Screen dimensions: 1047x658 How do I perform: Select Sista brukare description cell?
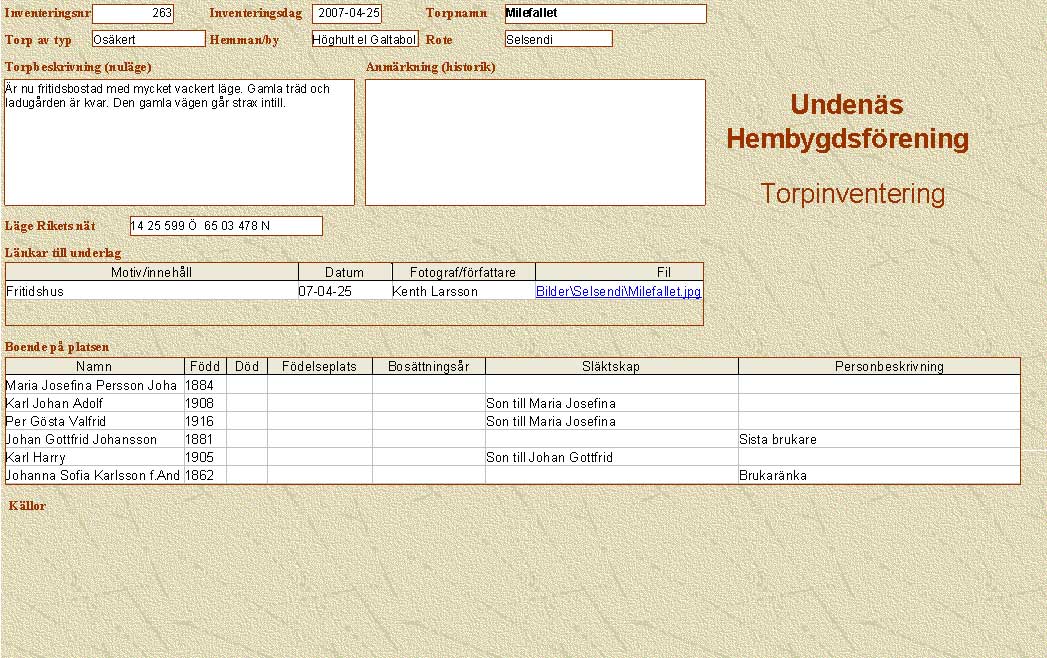878,439
